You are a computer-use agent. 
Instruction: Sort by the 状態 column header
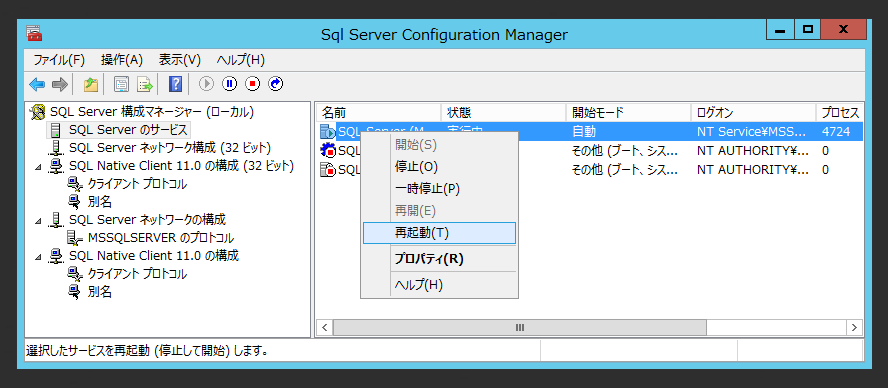503,112
